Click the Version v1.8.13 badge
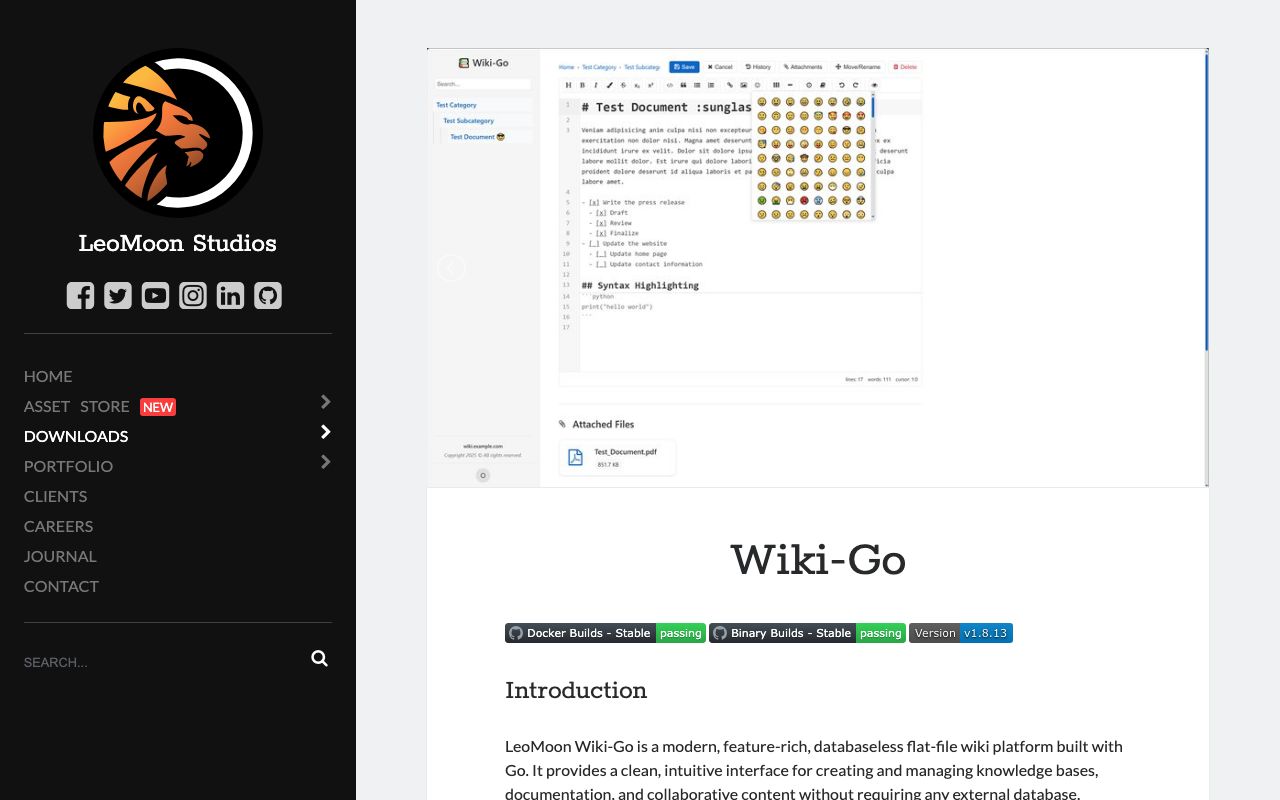1280x800 pixels. [x=961, y=633]
